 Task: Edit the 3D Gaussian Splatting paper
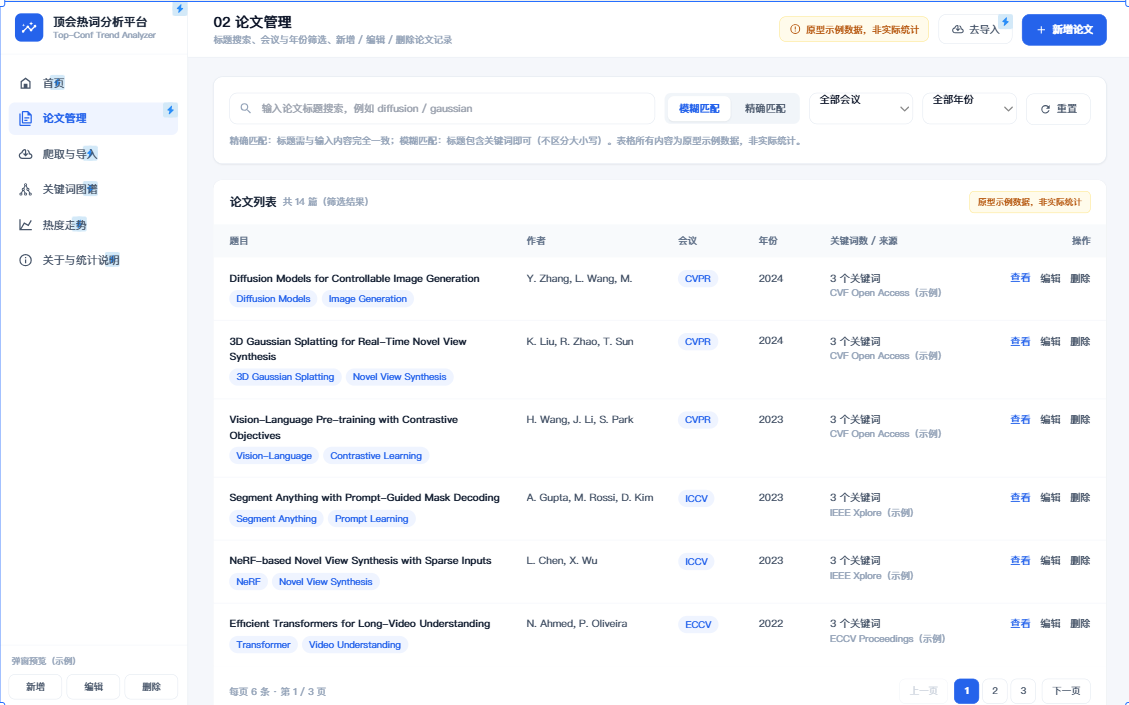tap(1050, 341)
